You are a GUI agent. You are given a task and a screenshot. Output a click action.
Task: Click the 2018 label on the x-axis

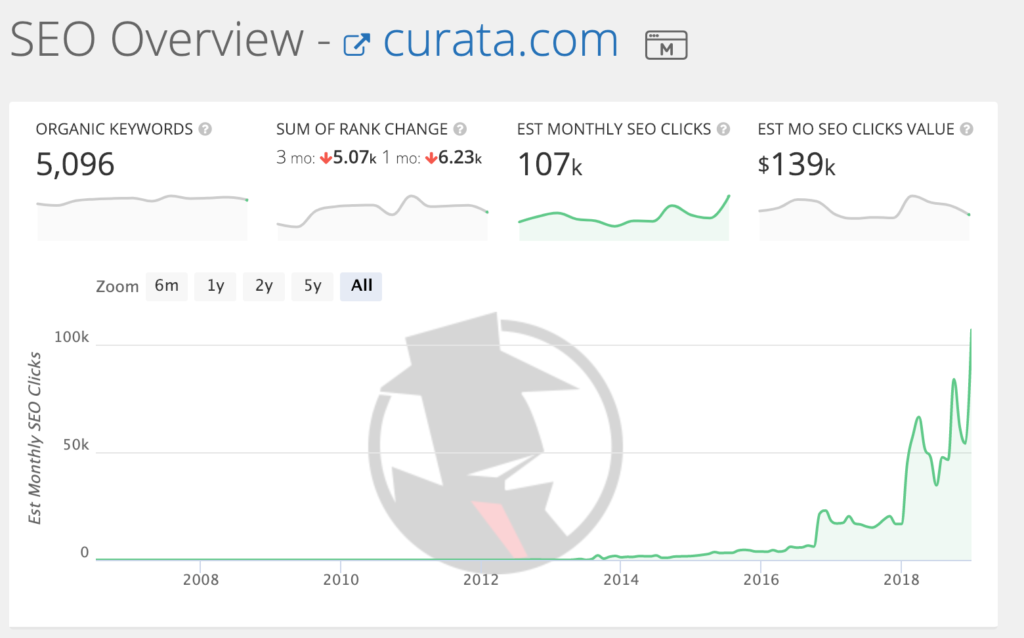[901, 580]
